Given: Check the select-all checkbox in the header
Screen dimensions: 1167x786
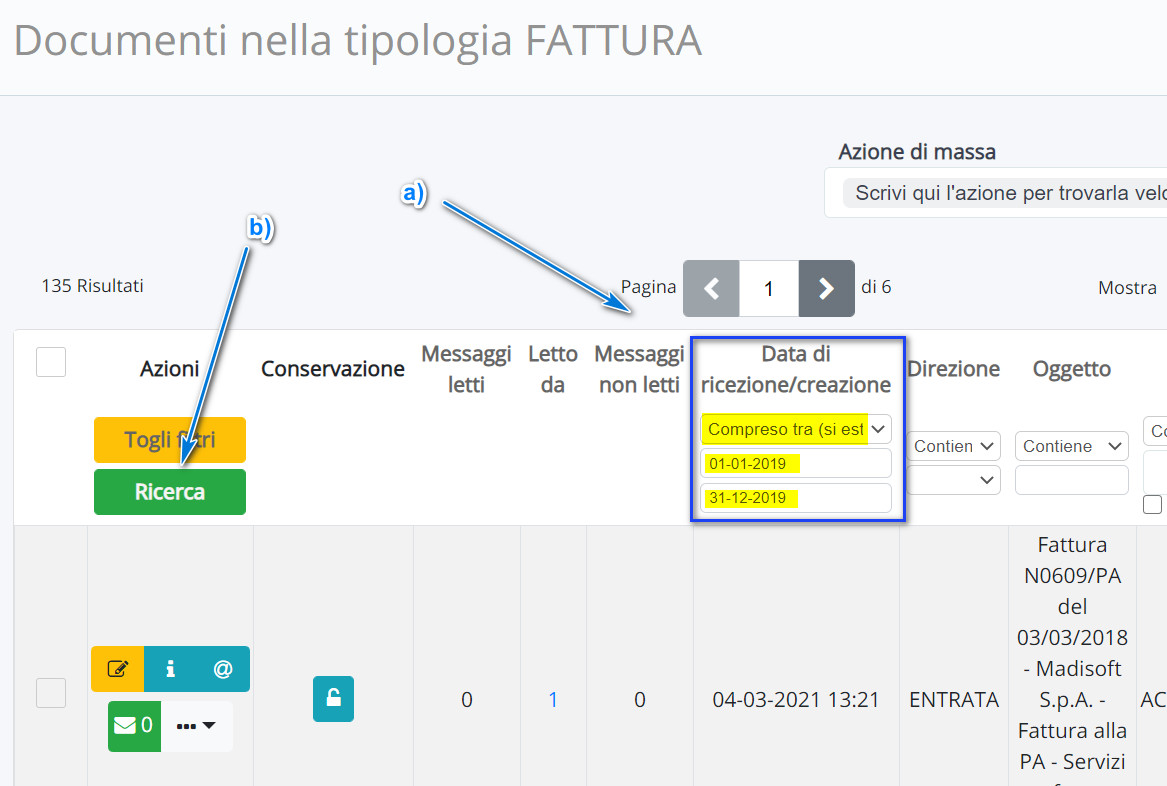Looking at the screenshot, I should [x=51, y=361].
